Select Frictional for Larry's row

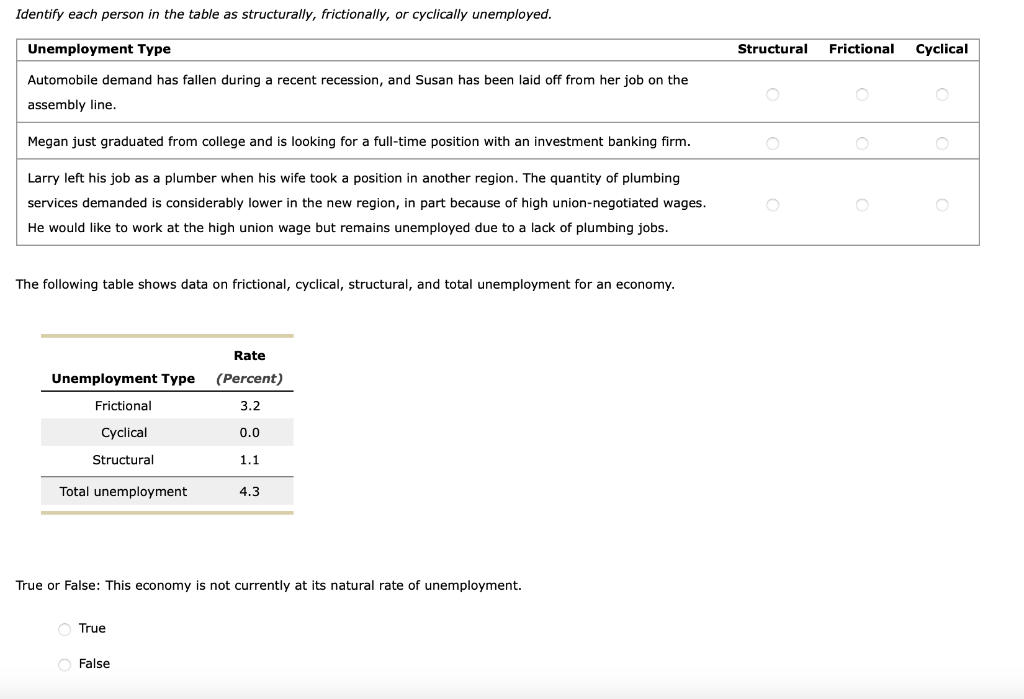pyautogui.click(x=861, y=205)
